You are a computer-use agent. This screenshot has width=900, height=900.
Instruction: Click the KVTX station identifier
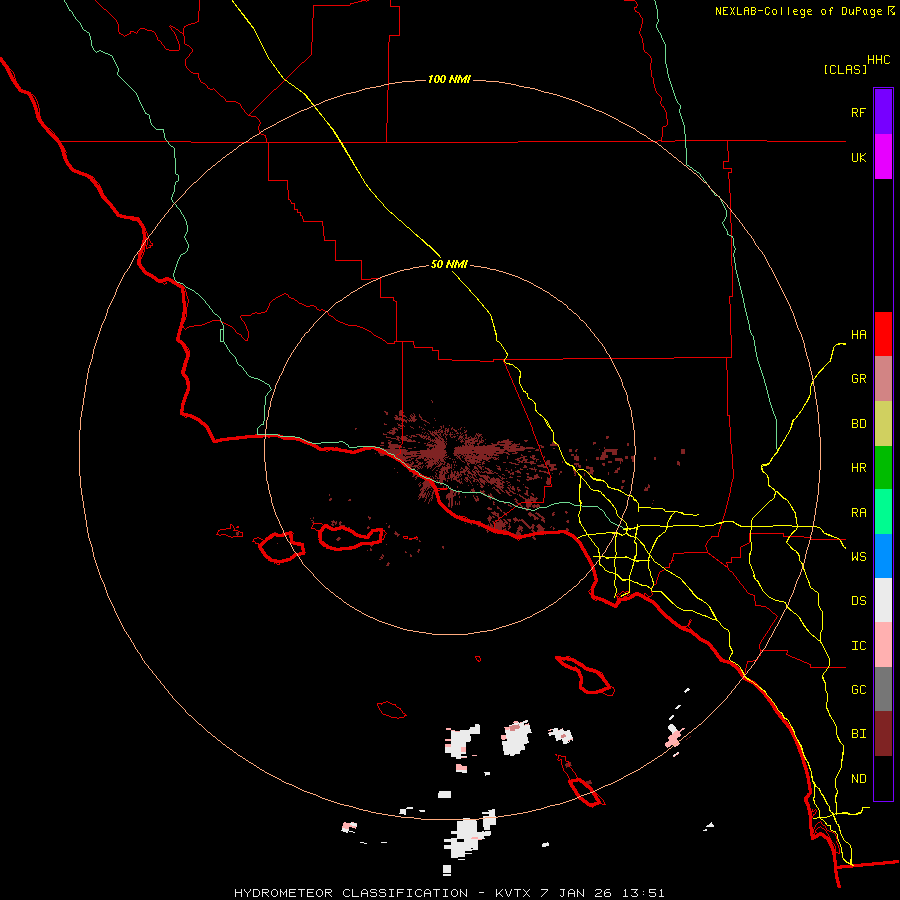pyautogui.click(x=511, y=893)
